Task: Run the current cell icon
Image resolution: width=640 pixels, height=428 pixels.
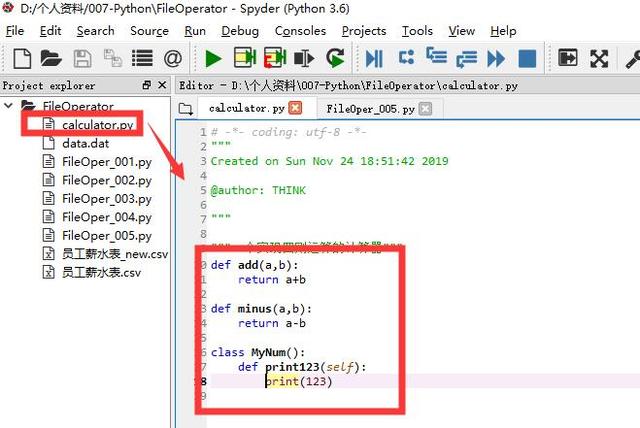Action: (244, 58)
